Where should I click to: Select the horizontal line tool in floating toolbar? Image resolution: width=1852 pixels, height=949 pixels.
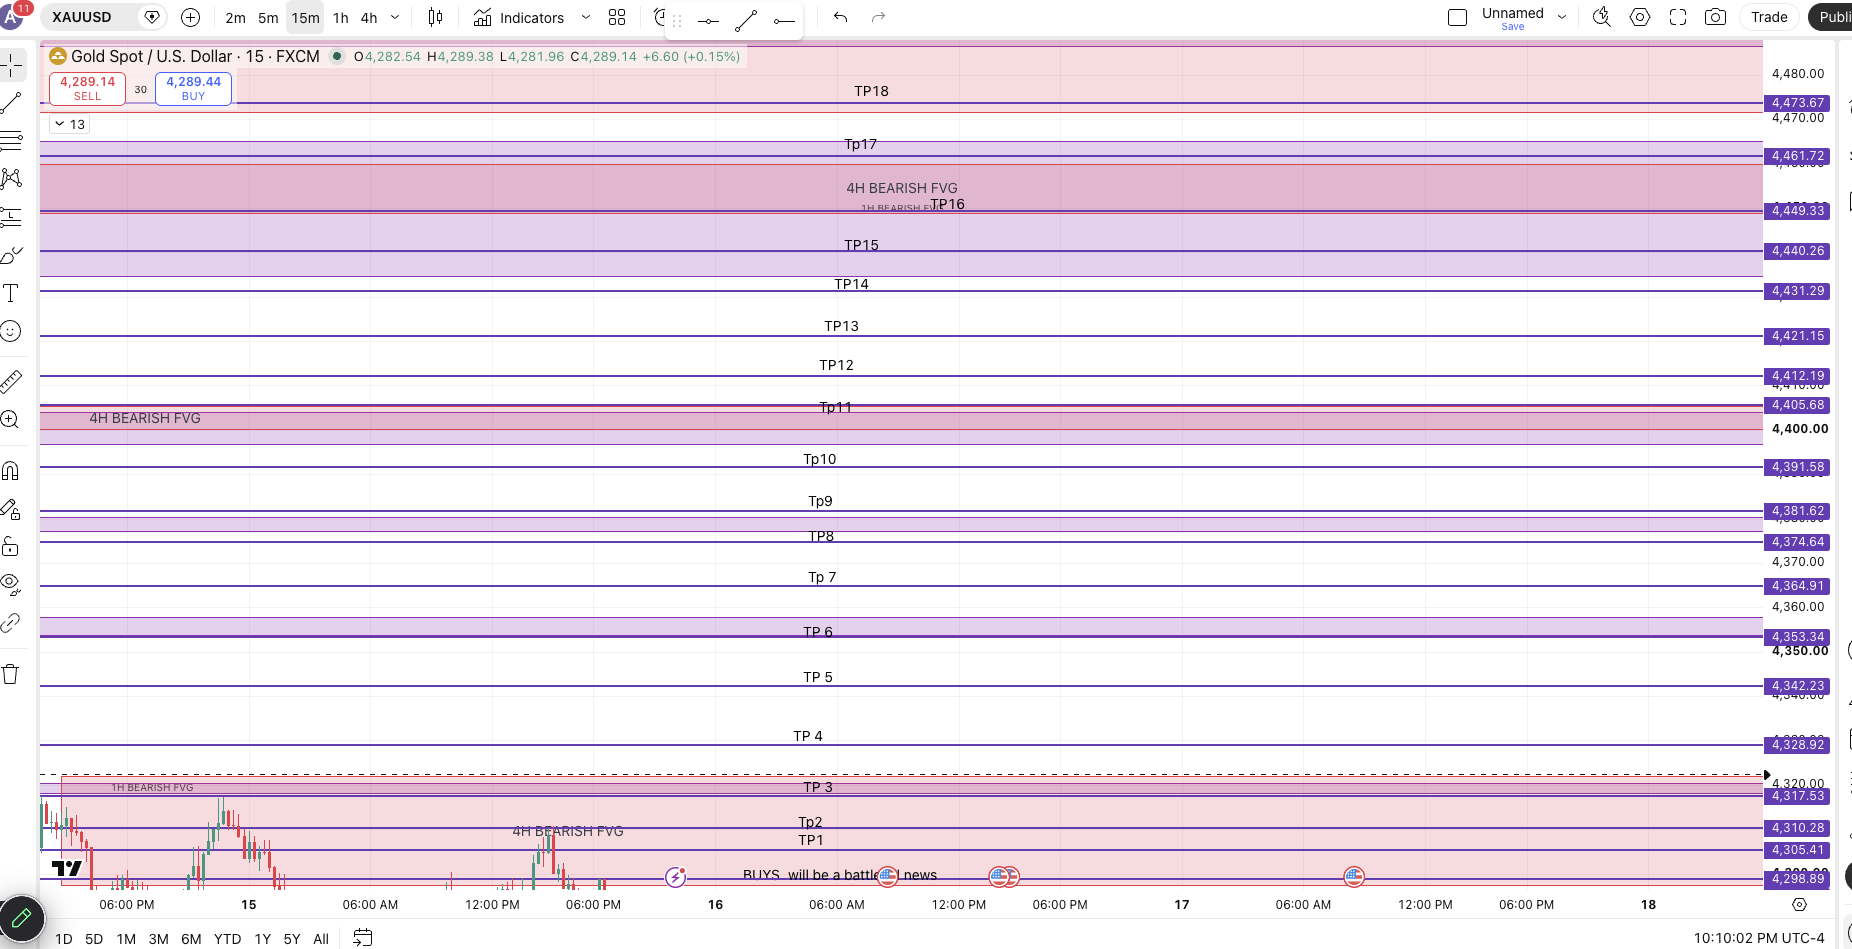(708, 20)
